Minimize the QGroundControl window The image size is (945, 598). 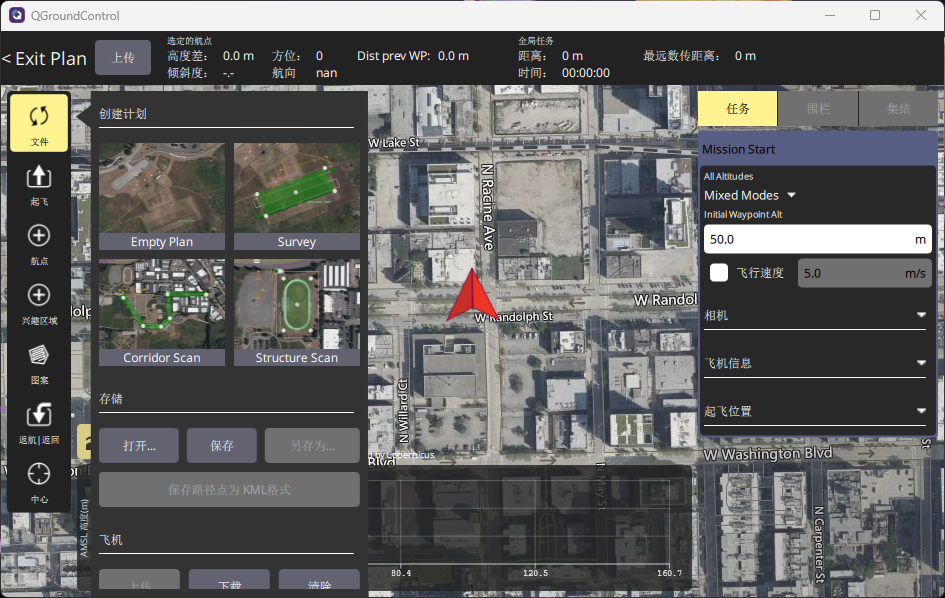pyautogui.click(x=830, y=15)
